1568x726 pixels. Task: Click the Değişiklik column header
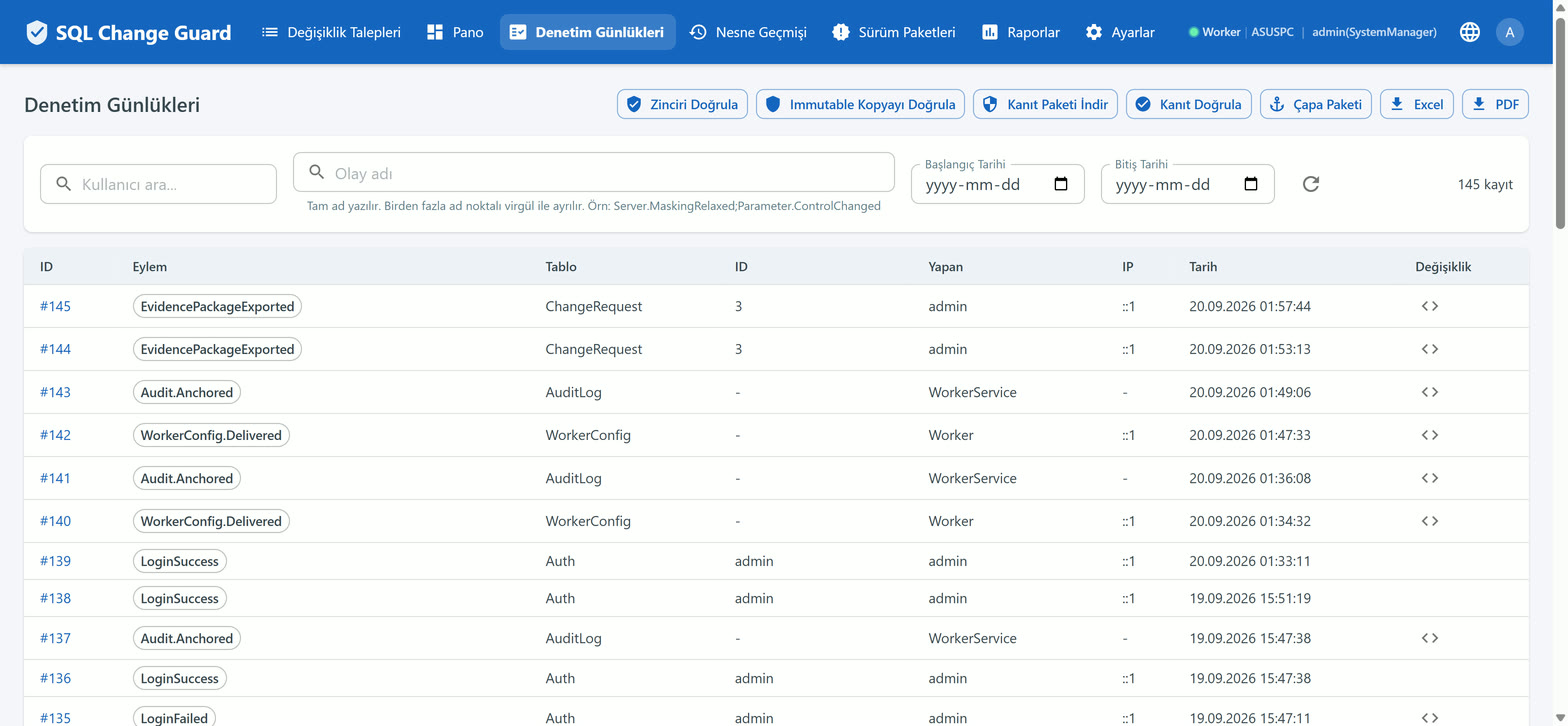(x=1443, y=267)
